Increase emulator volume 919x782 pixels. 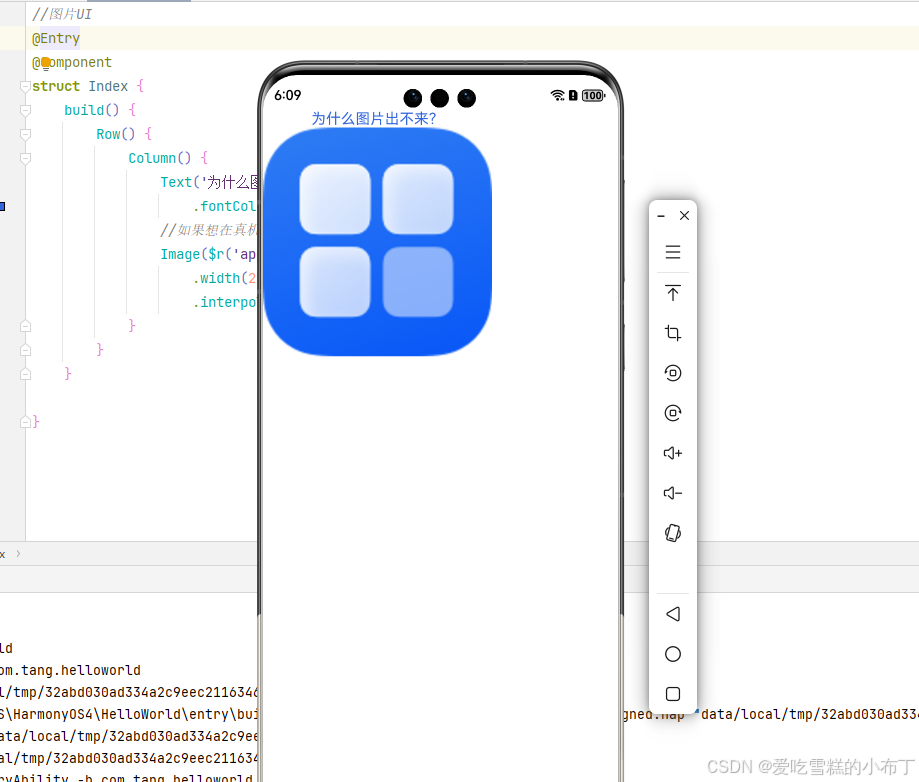(x=673, y=453)
